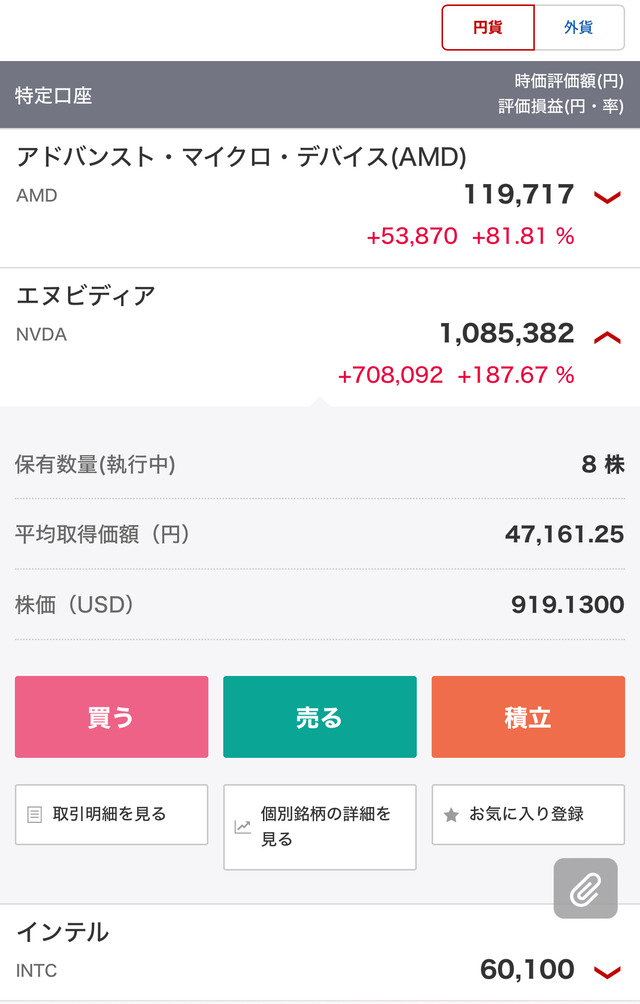This screenshot has height=1004, width=640.
Task: Expand the AMD holding details chevron
Action: click(607, 197)
